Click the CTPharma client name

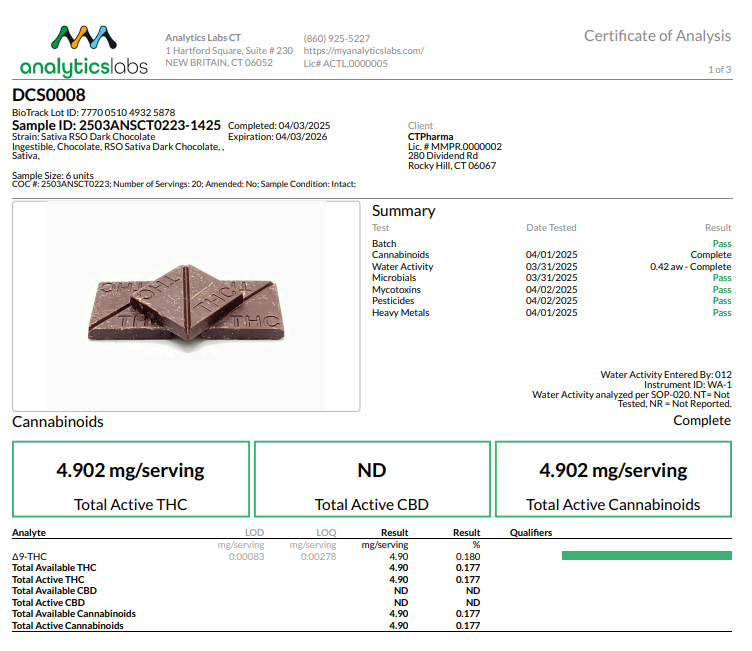click(431, 136)
